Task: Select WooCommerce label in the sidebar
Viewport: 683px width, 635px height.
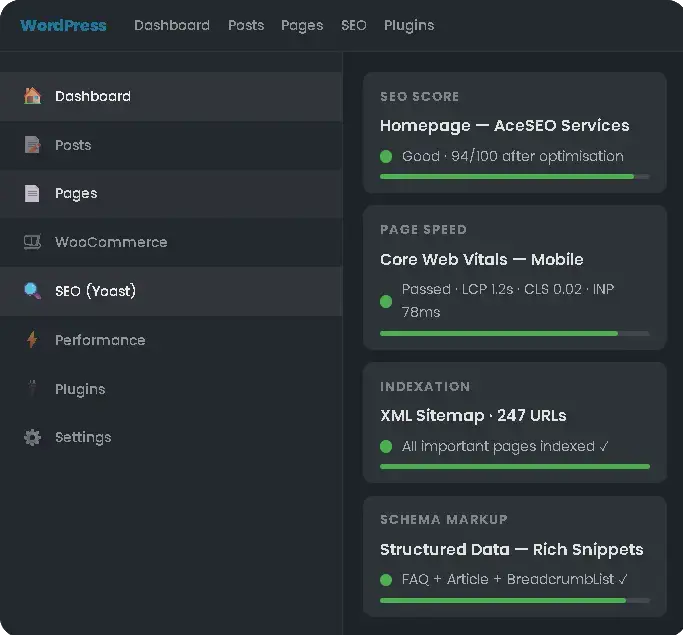Action: [111, 242]
